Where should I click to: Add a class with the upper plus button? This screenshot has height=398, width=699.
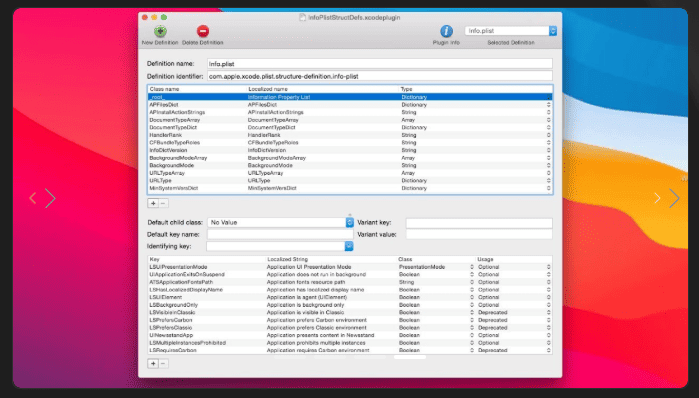pos(153,203)
